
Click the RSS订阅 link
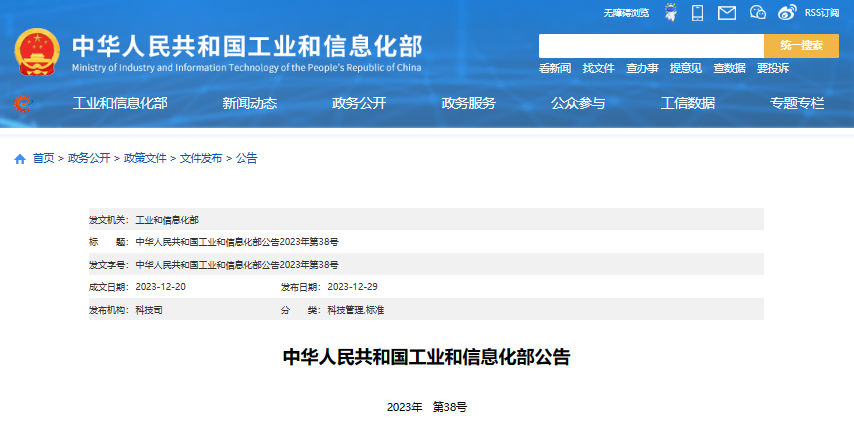coord(822,13)
